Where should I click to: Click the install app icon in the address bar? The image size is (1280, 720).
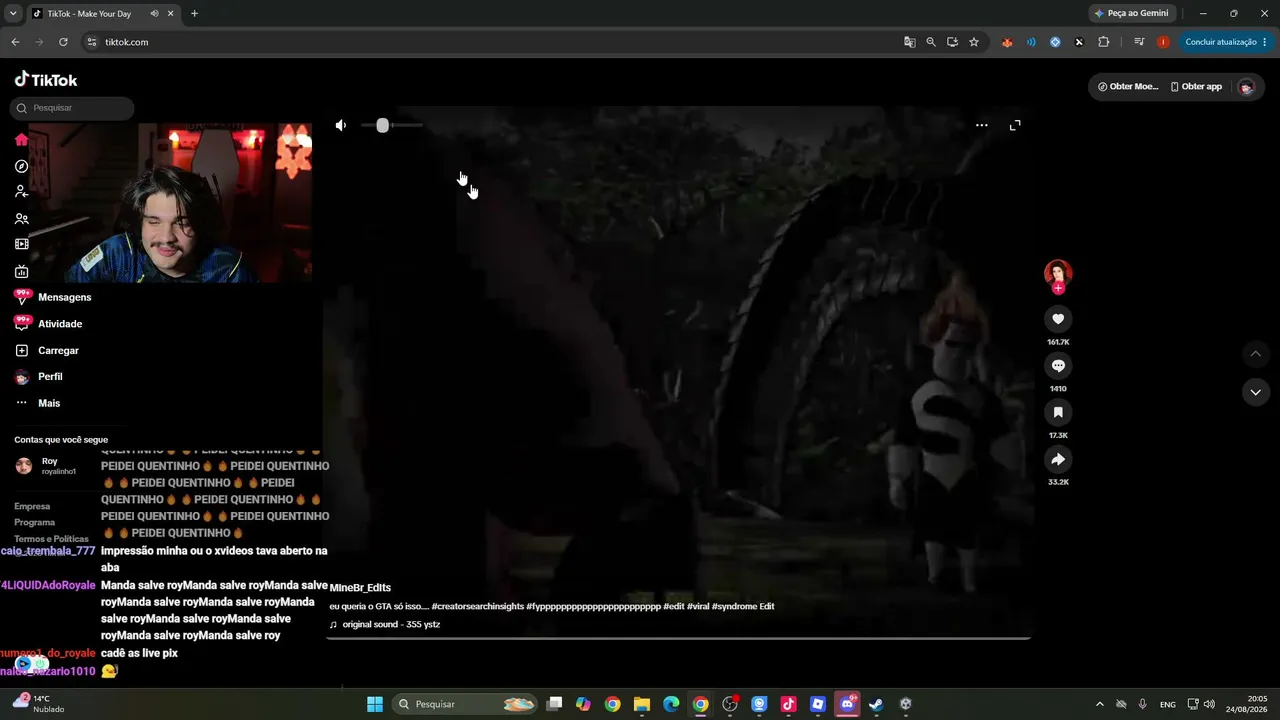click(x=952, y=42)
